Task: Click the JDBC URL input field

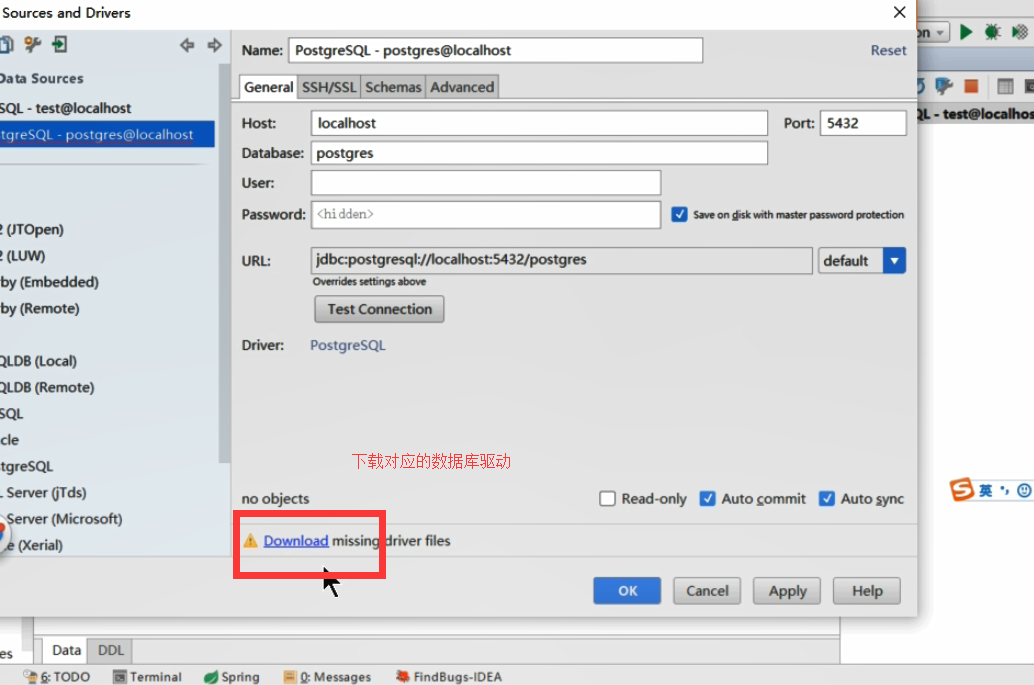Action: [562, 260]
